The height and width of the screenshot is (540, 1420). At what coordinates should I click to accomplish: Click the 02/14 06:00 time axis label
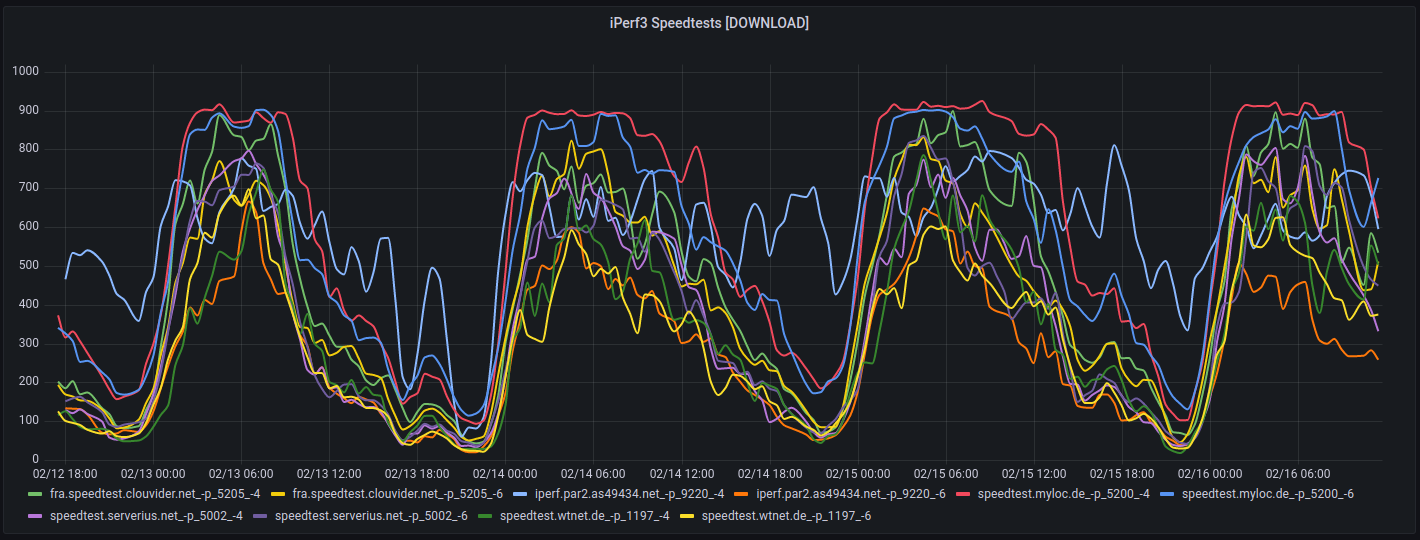tap(593, 473)
